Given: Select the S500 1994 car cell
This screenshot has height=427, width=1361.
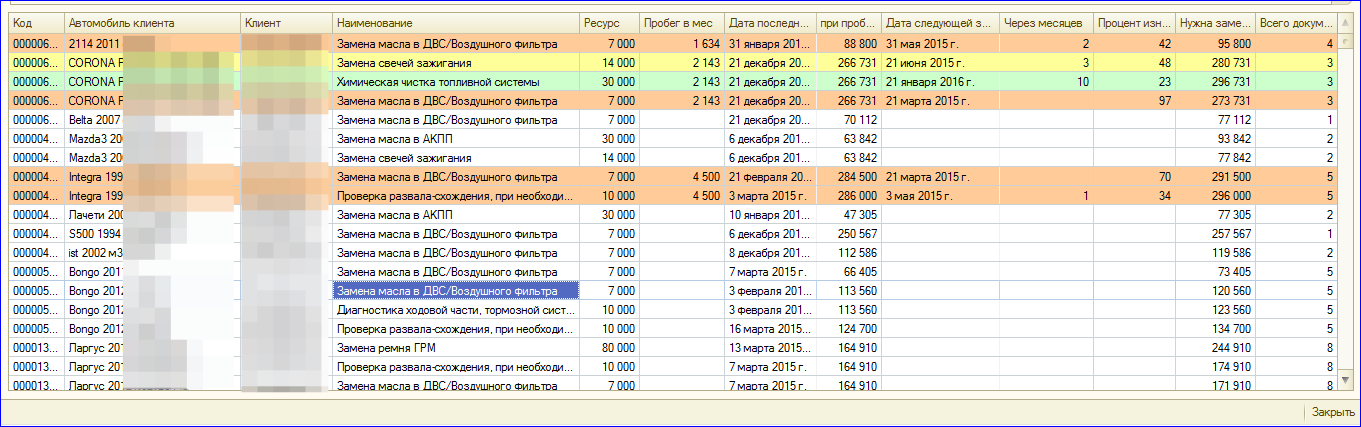Looking at the screenshot, I should 153,234.
